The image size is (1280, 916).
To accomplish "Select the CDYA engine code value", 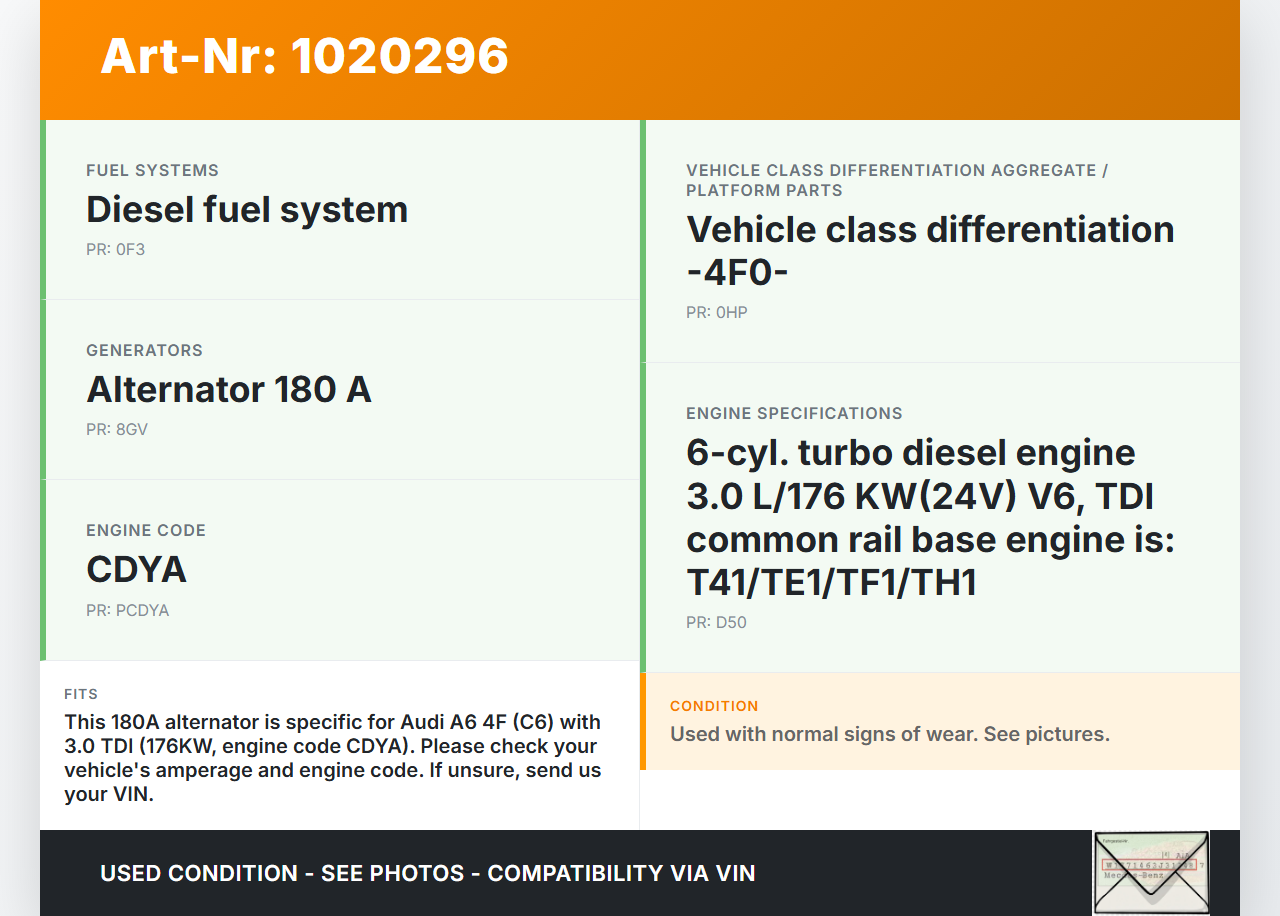I will coord(136,570).
